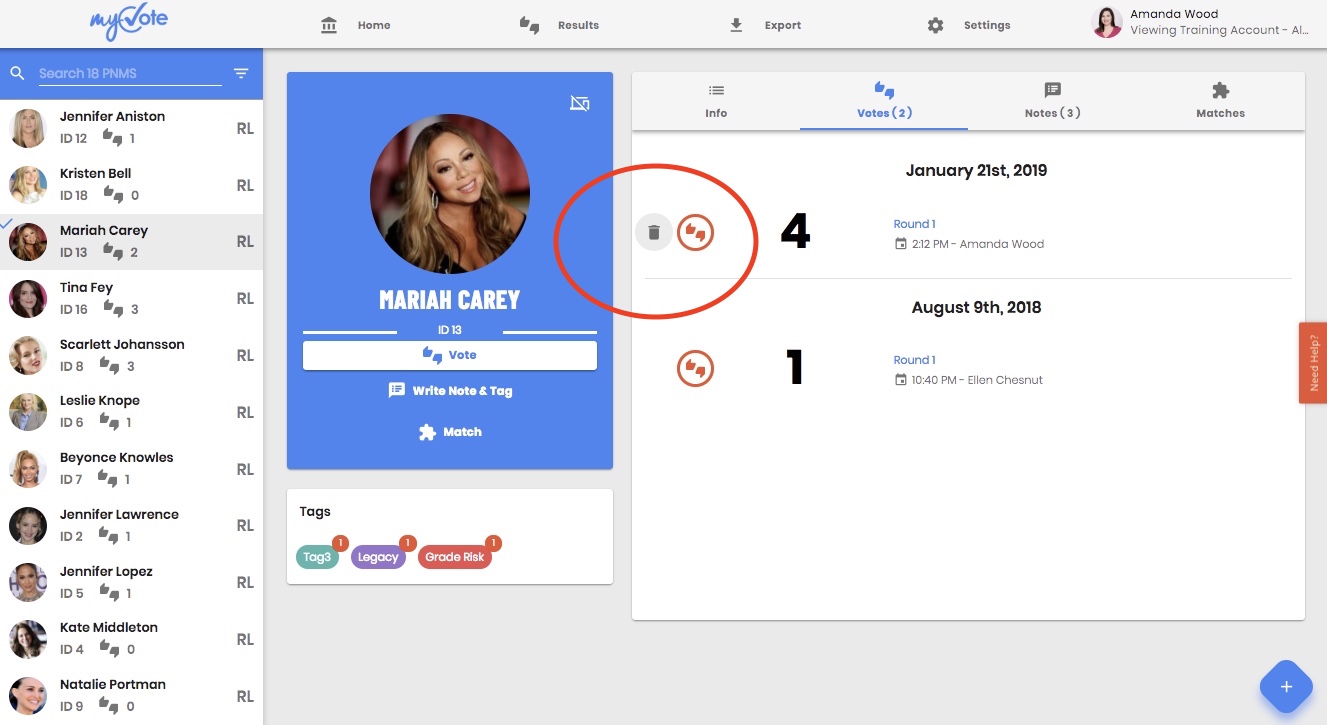The image size is (1327, 725).
Task: Delete the January 21st vote with trash icon
Action: click(x=654, y=233)
